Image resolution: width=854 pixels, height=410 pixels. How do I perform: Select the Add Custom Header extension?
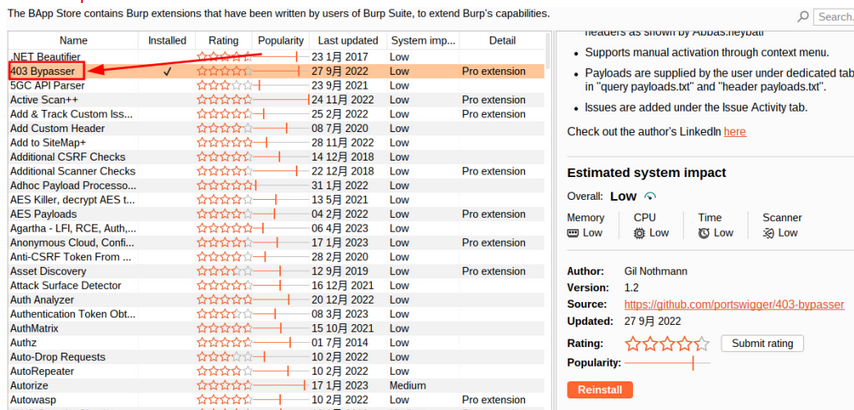coord(276,128)
